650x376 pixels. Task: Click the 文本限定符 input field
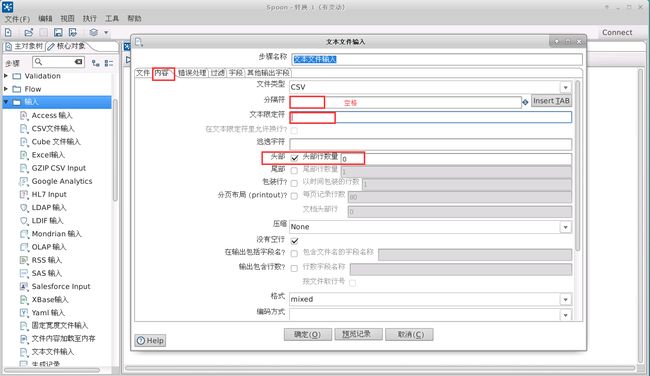point(430,117)
